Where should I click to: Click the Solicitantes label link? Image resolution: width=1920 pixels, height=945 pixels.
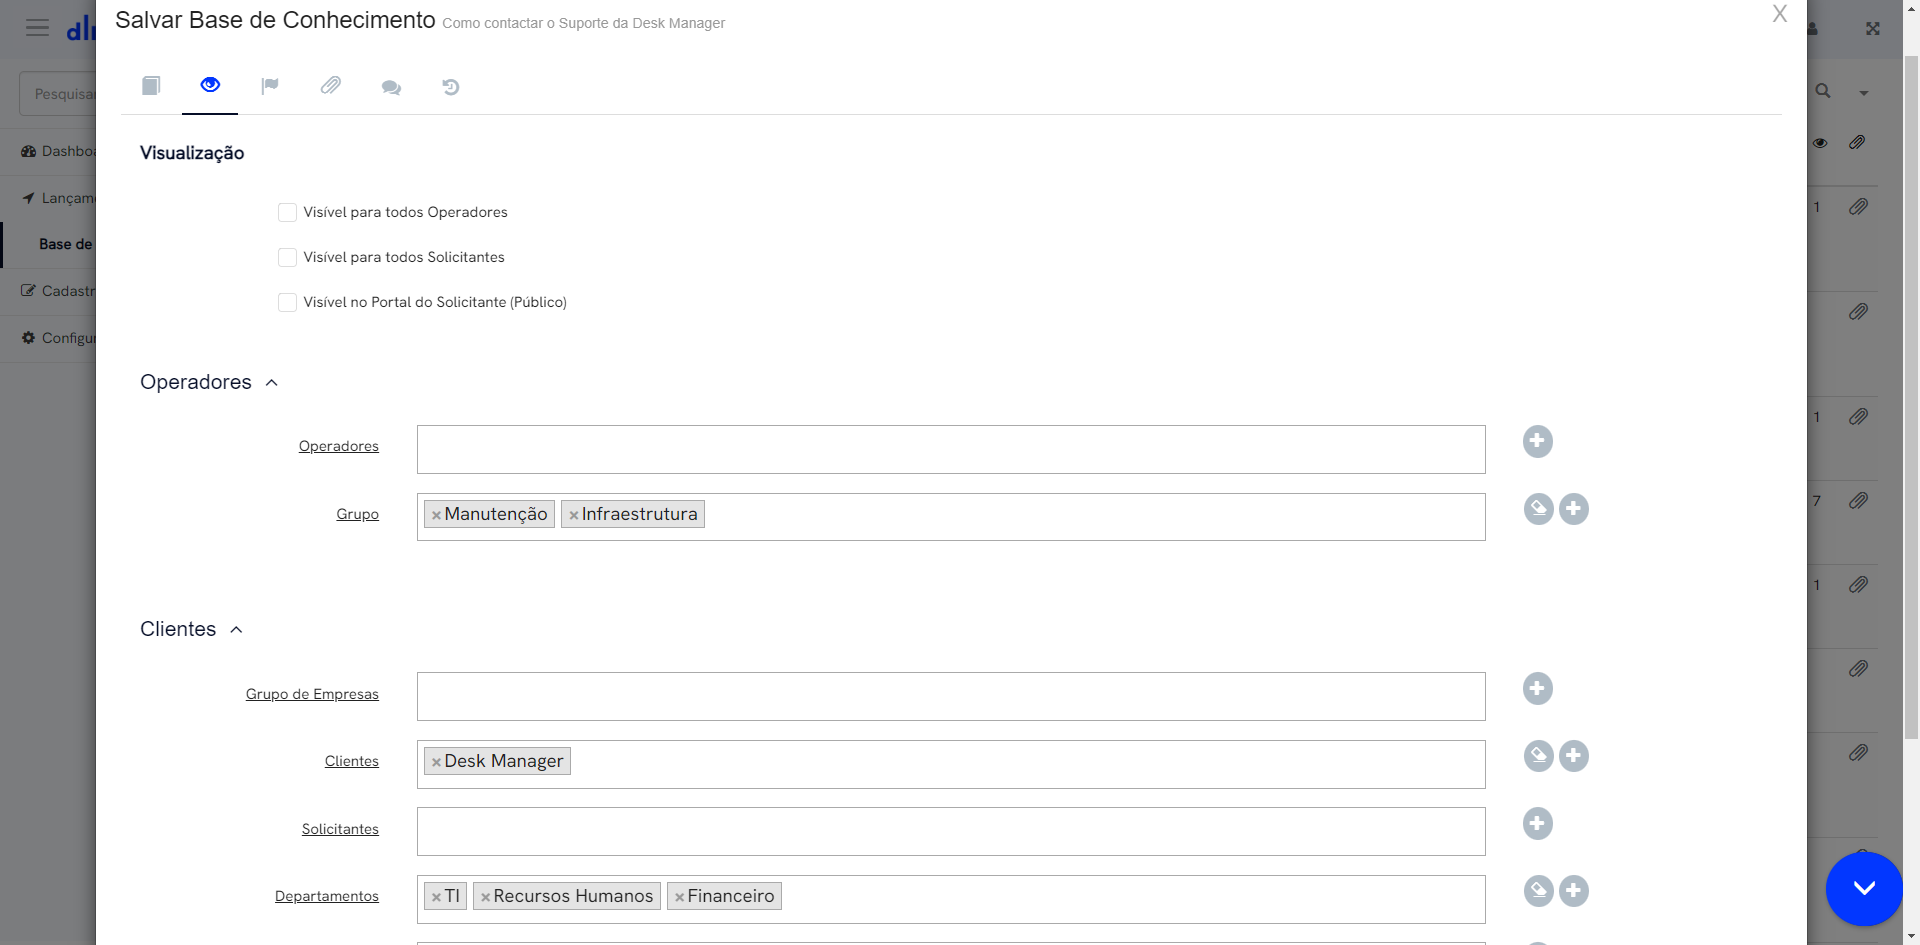coord(340,829)
